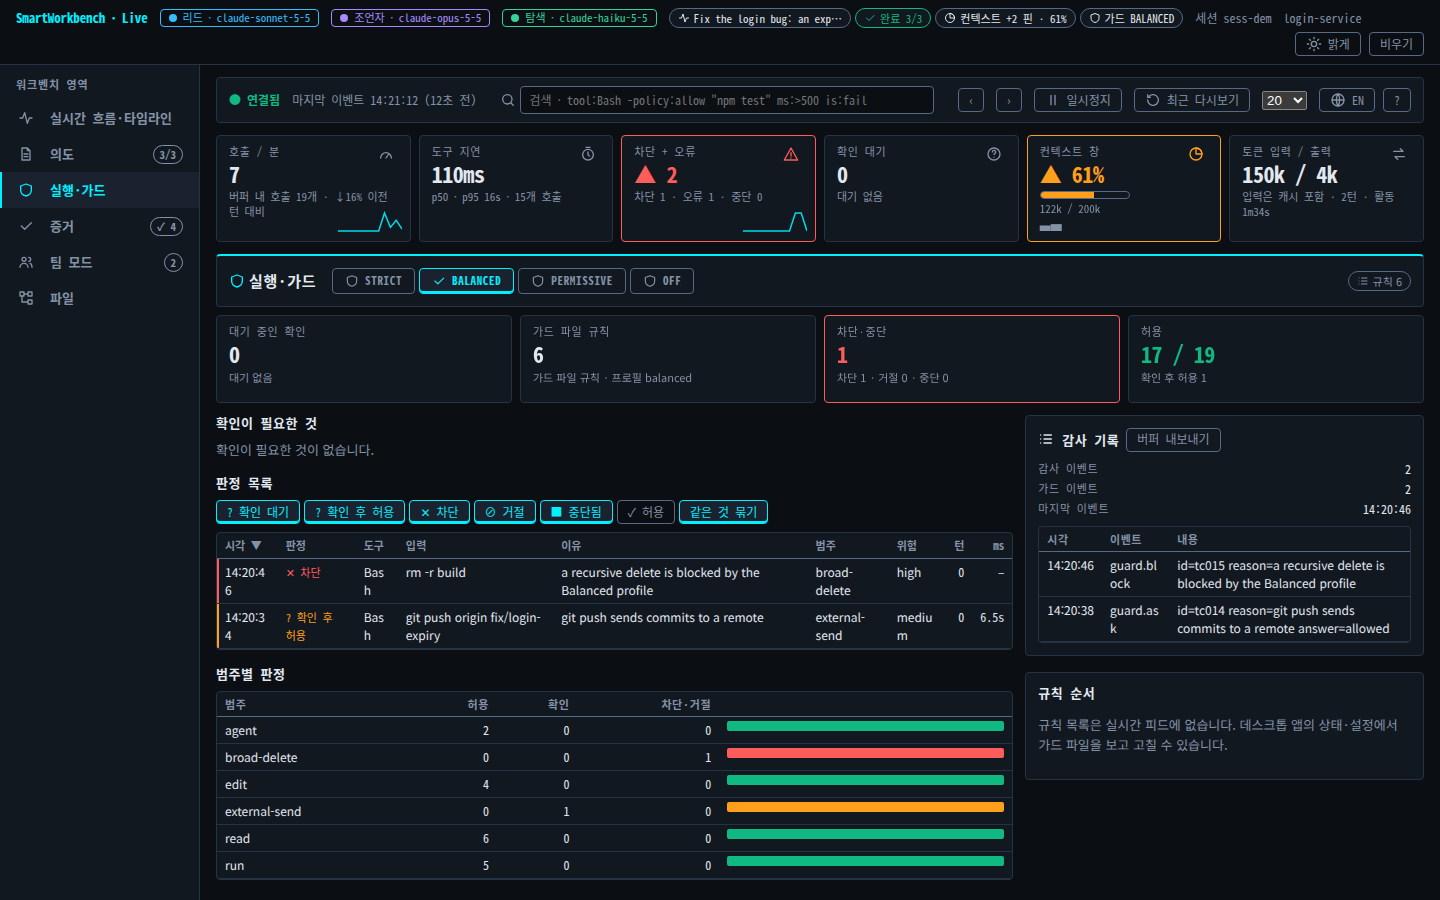Click the search magnifier icon
The width and height of the screenshot is (1440, 900).
tap(508, 100)
